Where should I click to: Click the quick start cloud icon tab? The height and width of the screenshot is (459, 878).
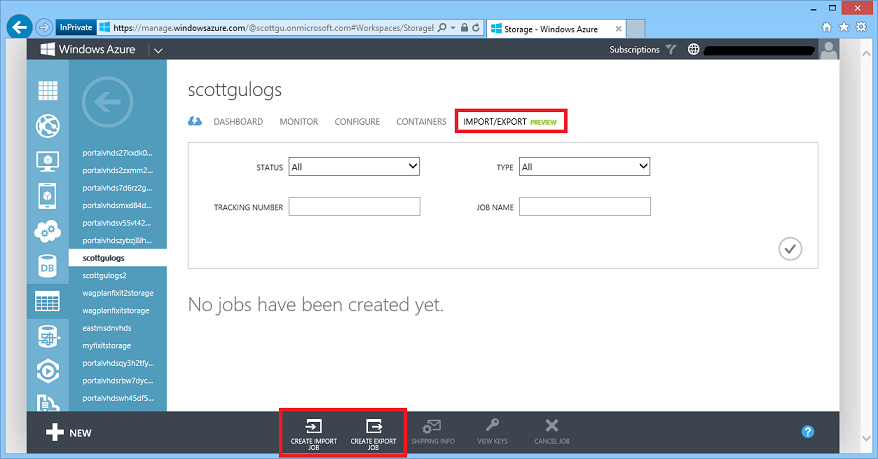click(195, 121)
